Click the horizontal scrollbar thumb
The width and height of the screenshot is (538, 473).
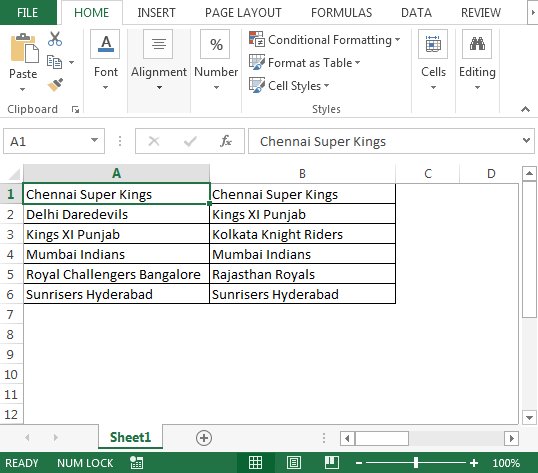[x=382, y=438]
